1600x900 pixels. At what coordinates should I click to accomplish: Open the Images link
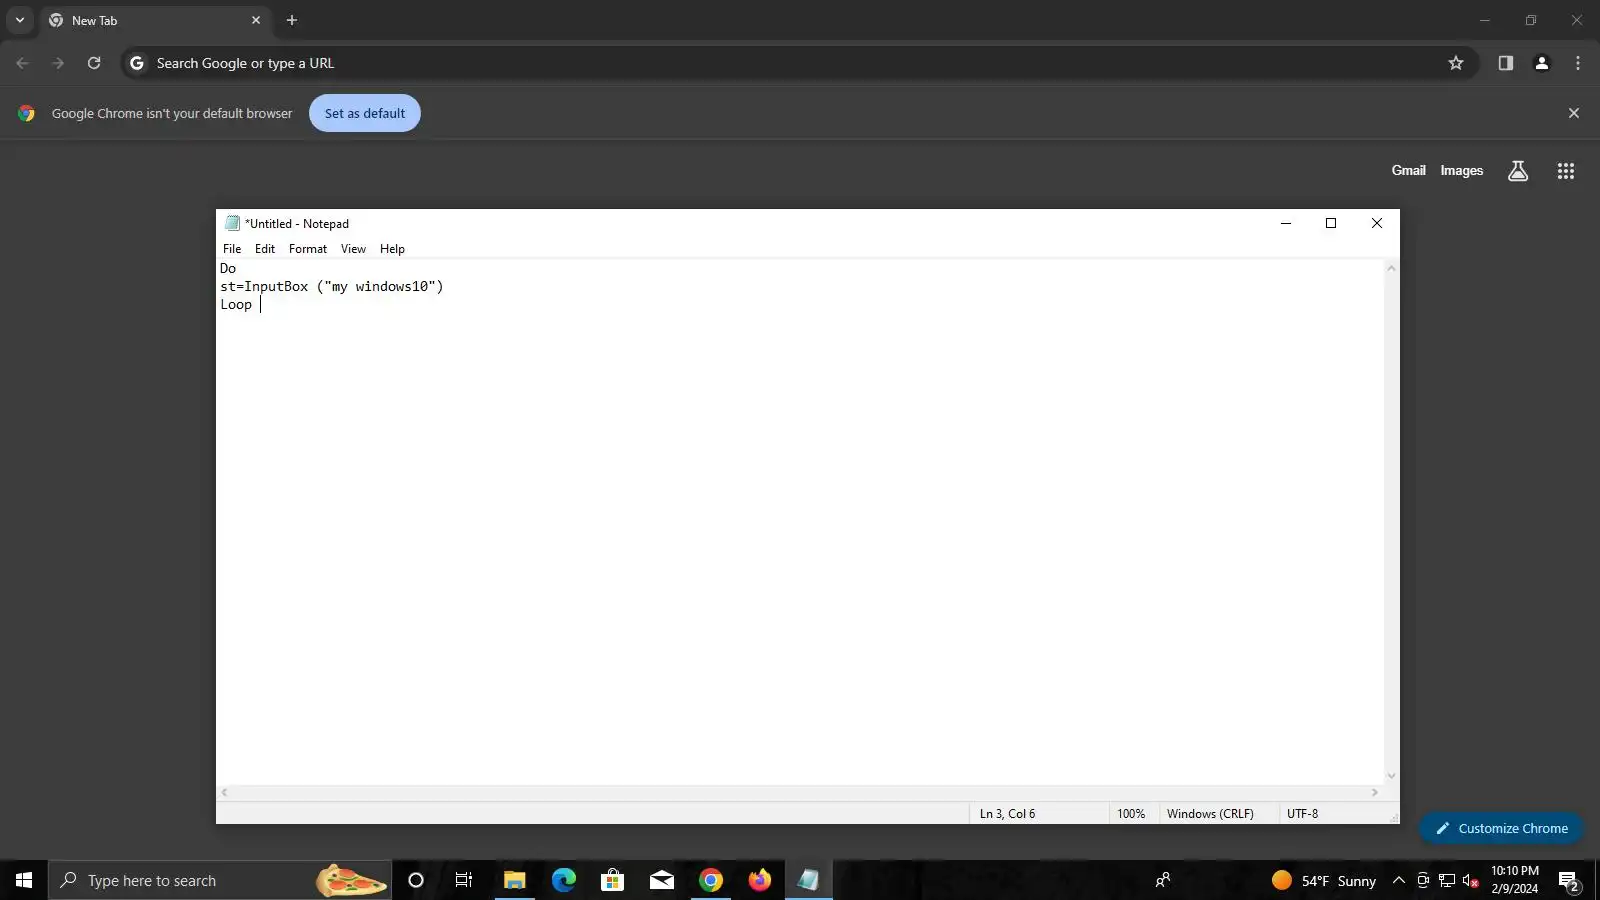click(1461, 170)
